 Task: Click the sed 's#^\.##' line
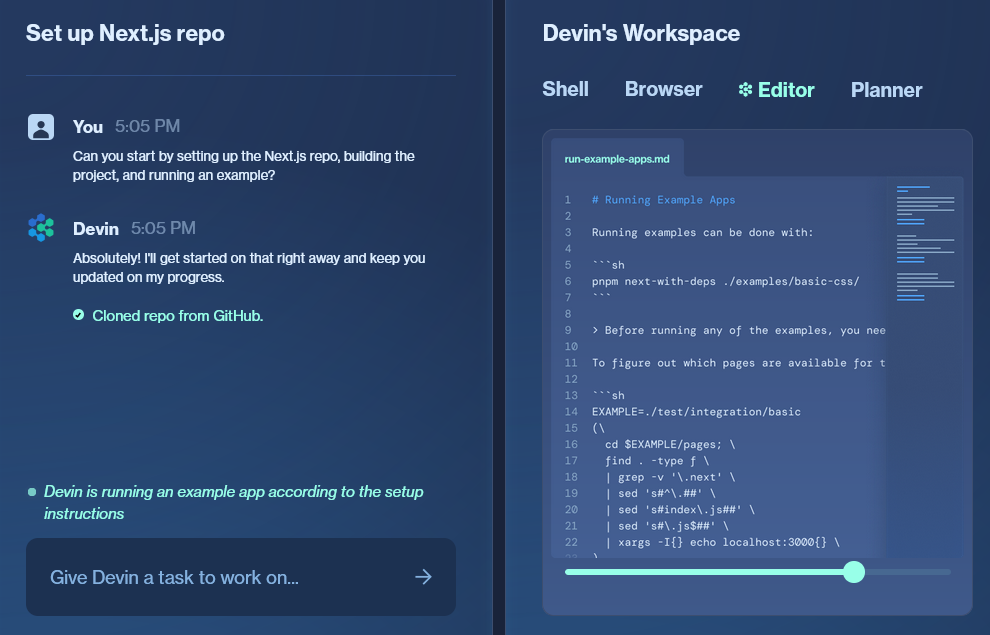coord(660,493)
